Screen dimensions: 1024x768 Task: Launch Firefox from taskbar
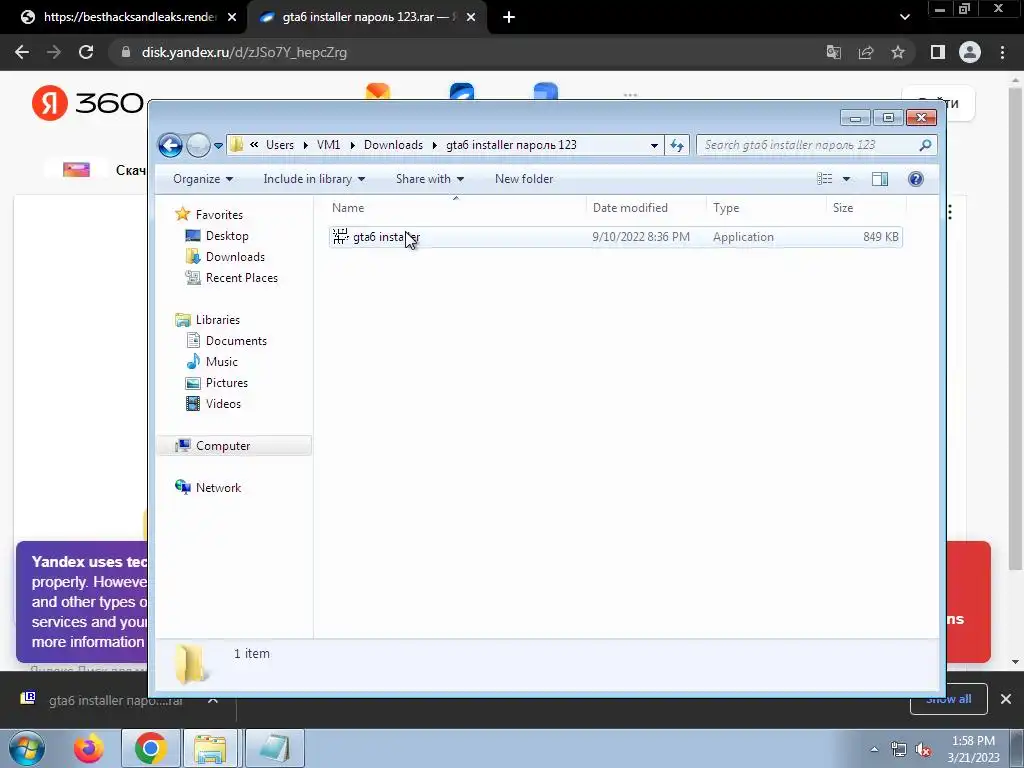tap(89, 748)
